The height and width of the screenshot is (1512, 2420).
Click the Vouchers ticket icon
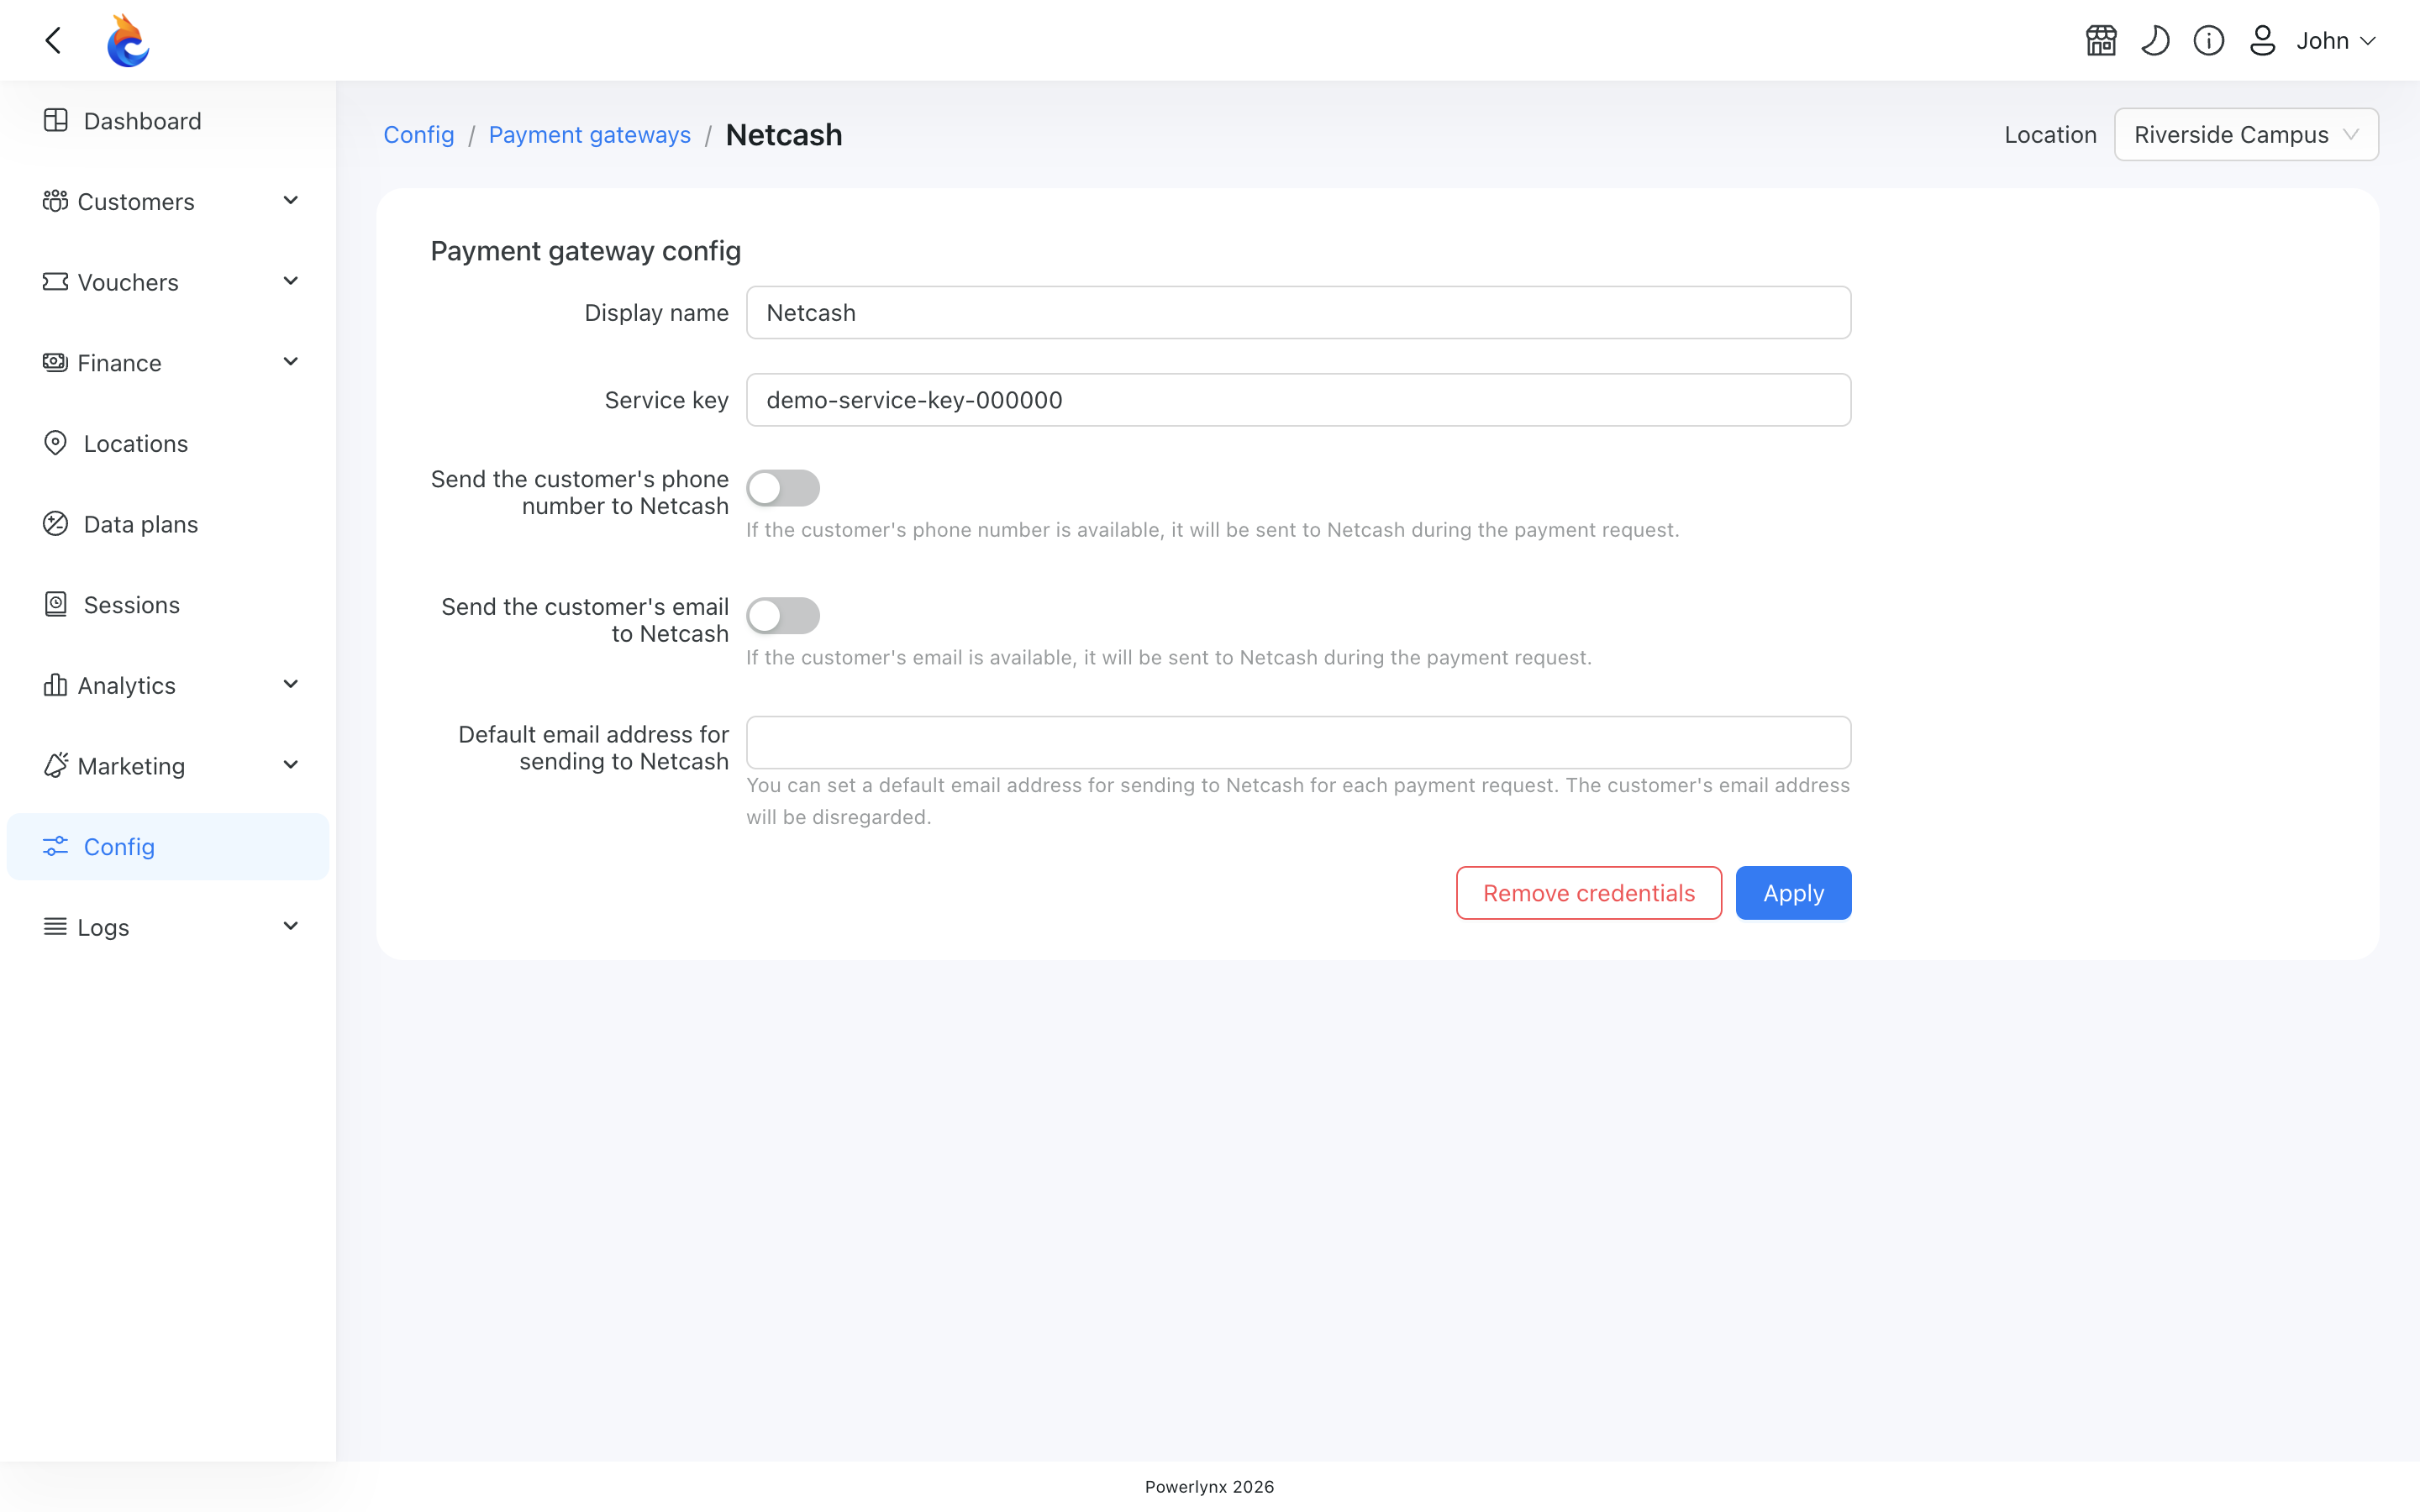55,282
